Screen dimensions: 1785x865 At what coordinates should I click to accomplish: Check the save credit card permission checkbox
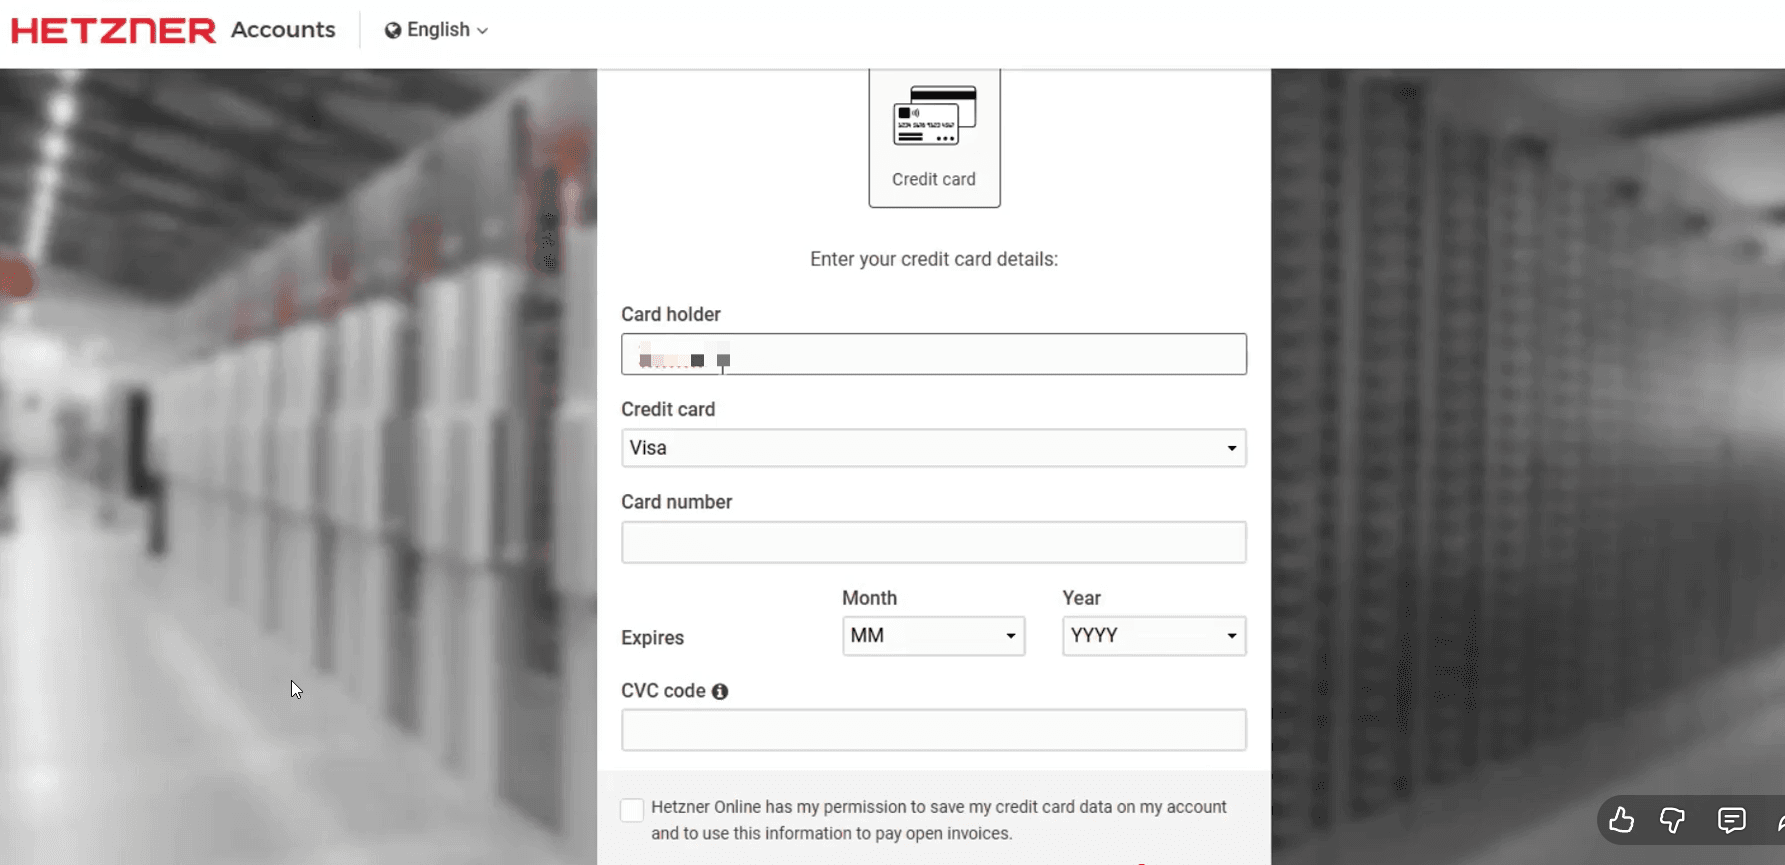[632, 810]
